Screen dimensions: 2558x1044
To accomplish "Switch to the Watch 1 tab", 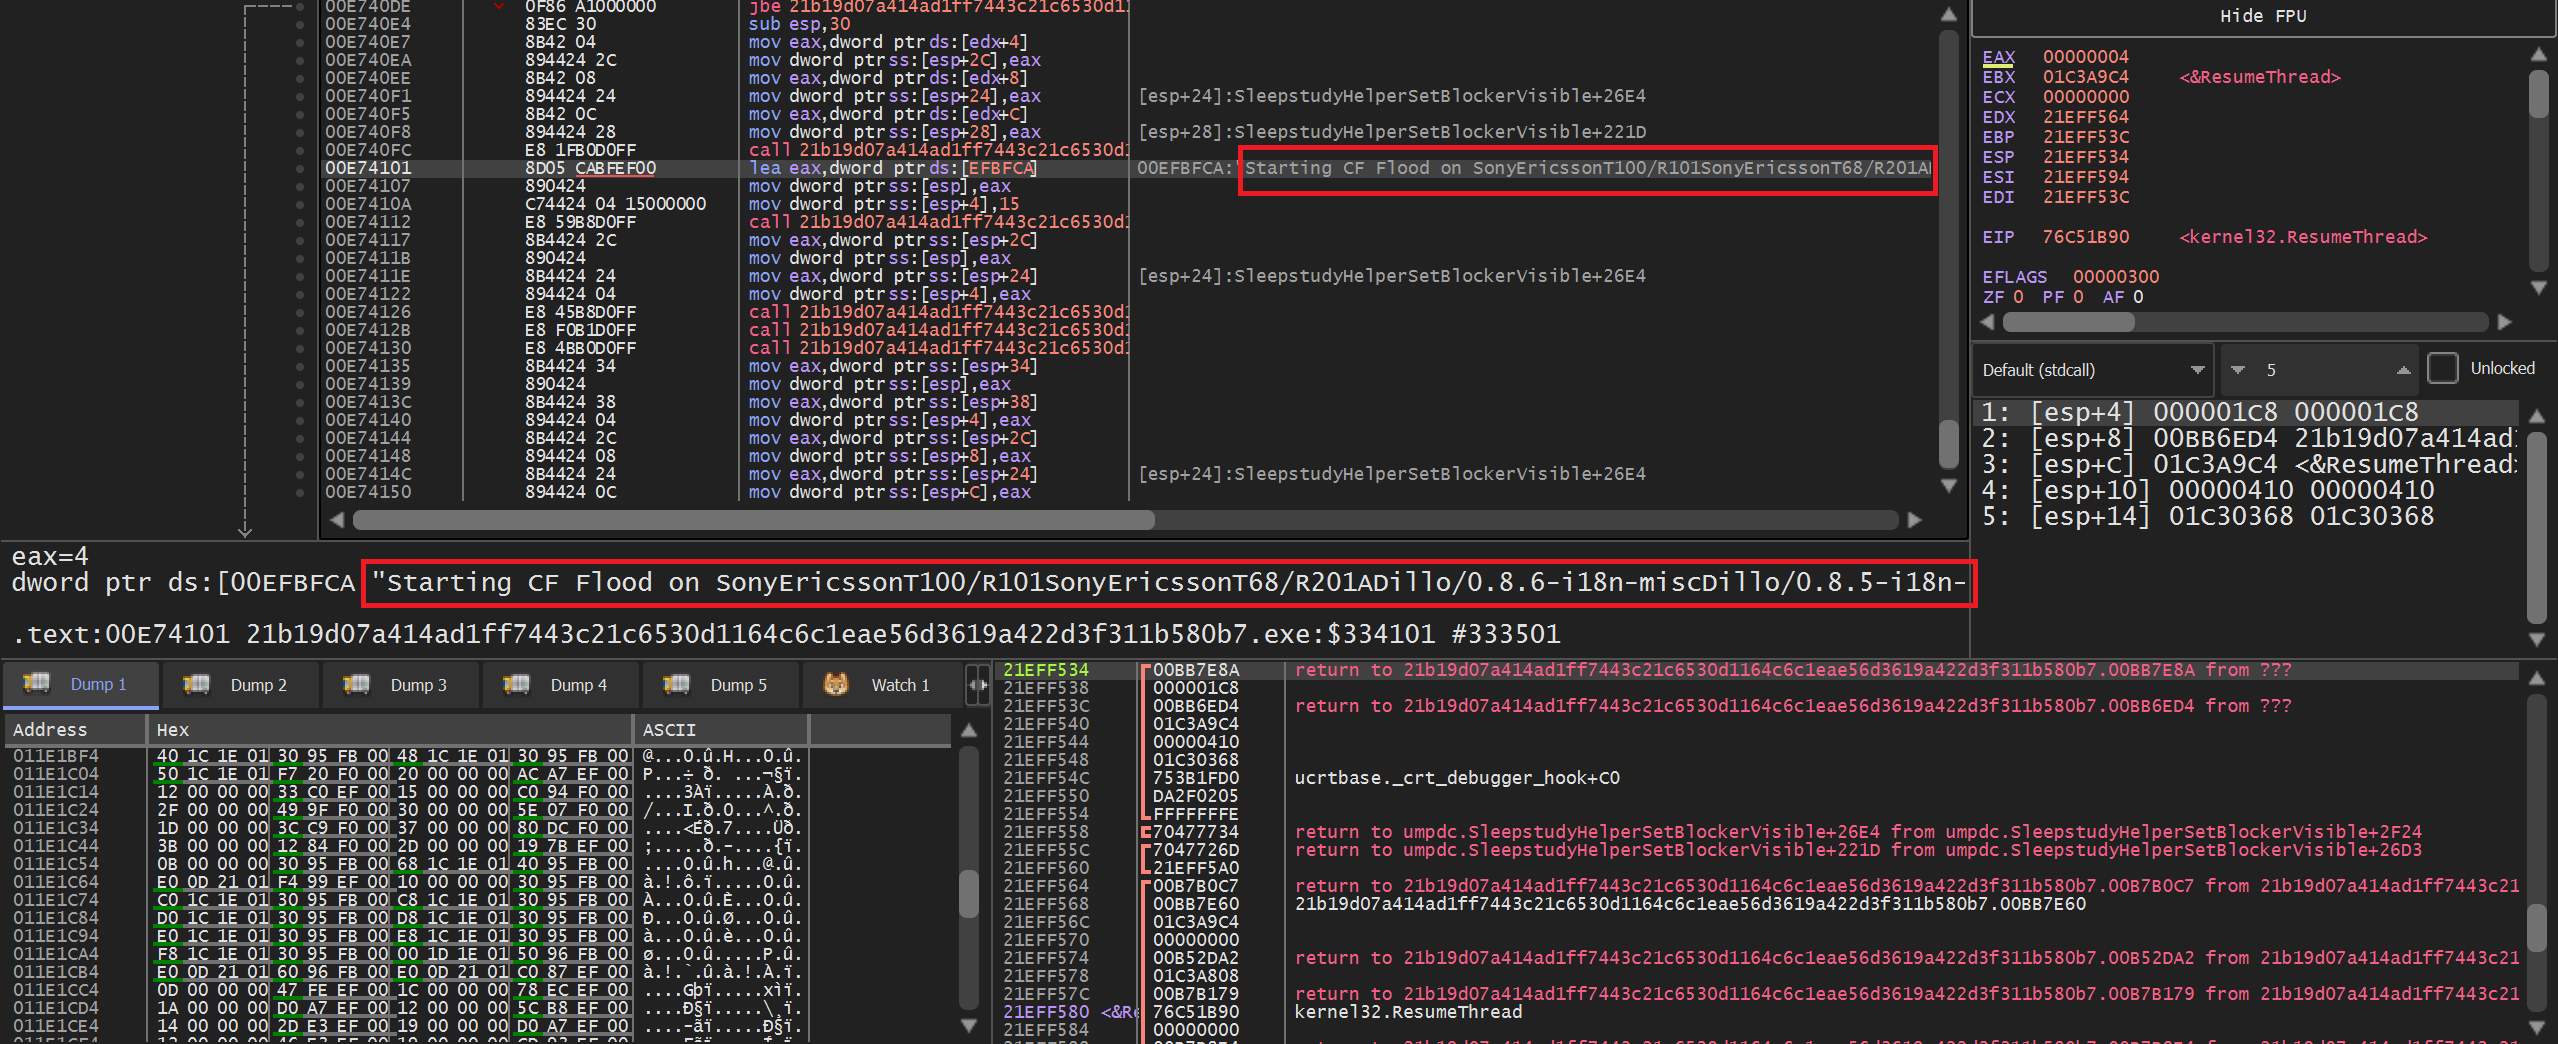I will coord(881,685).
